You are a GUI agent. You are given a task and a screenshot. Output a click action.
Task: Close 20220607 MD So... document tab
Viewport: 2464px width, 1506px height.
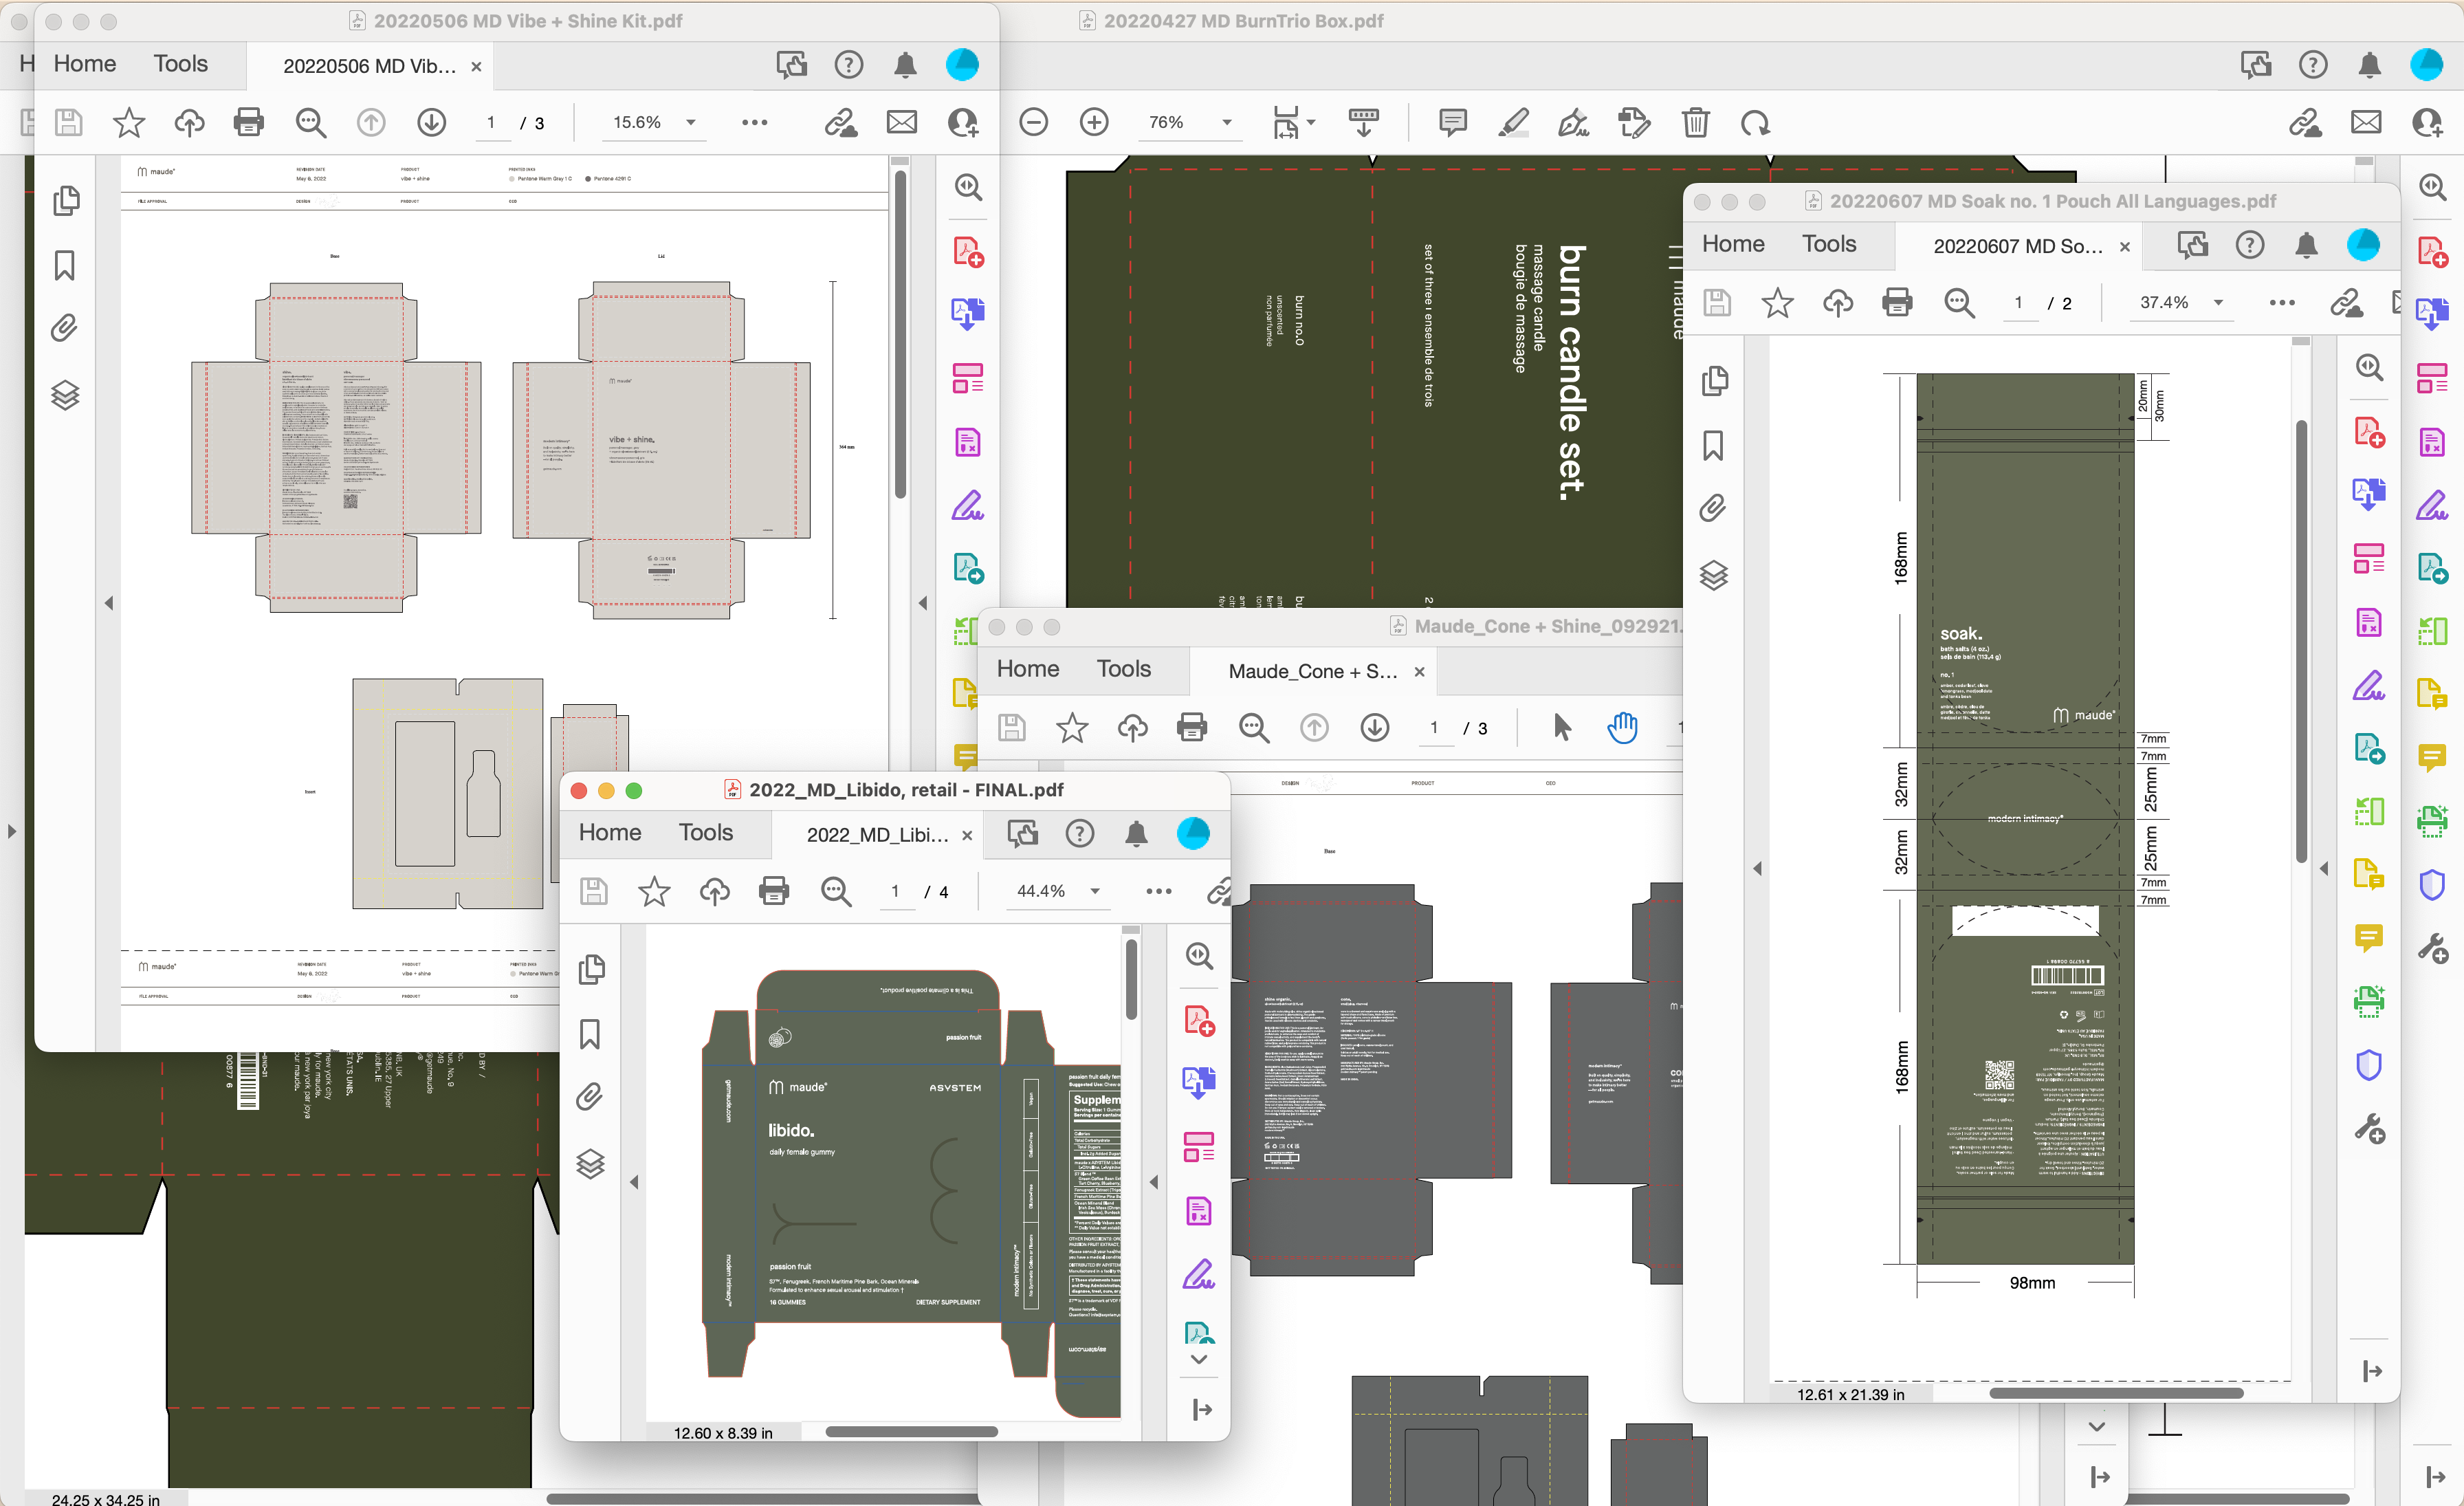click(x=2125, y=247)
